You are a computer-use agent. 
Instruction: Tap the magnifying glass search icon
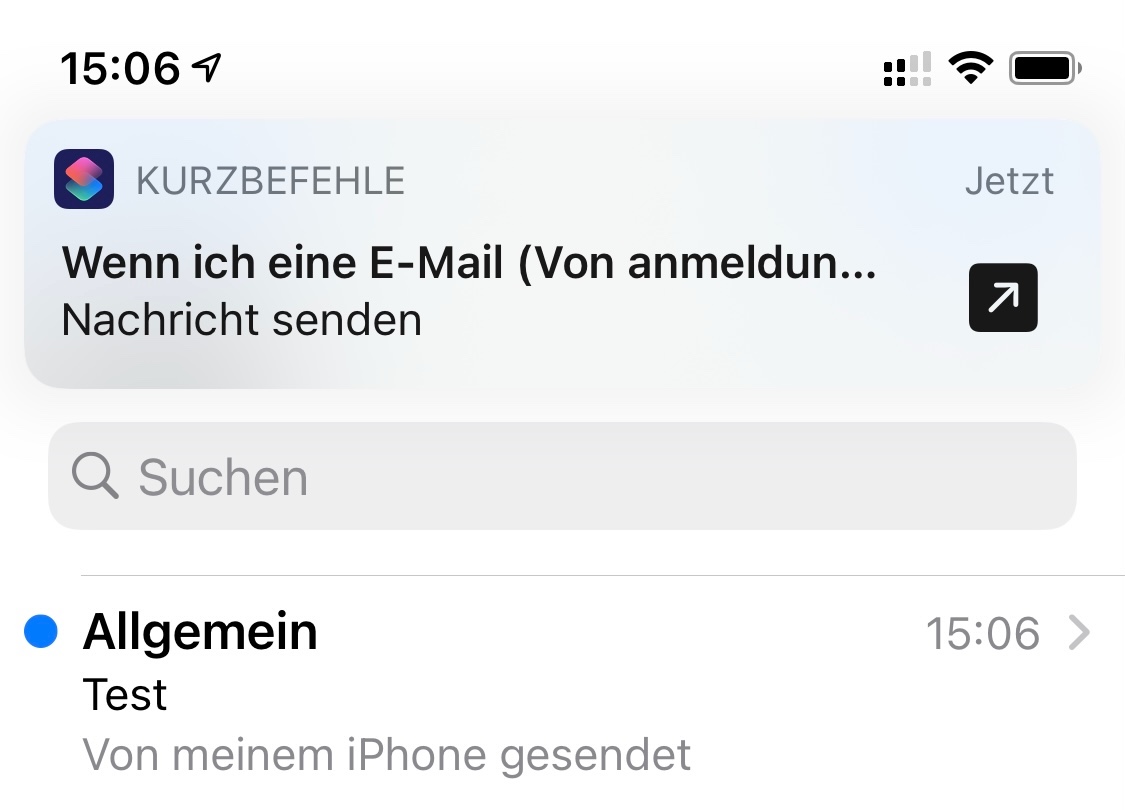96,476
